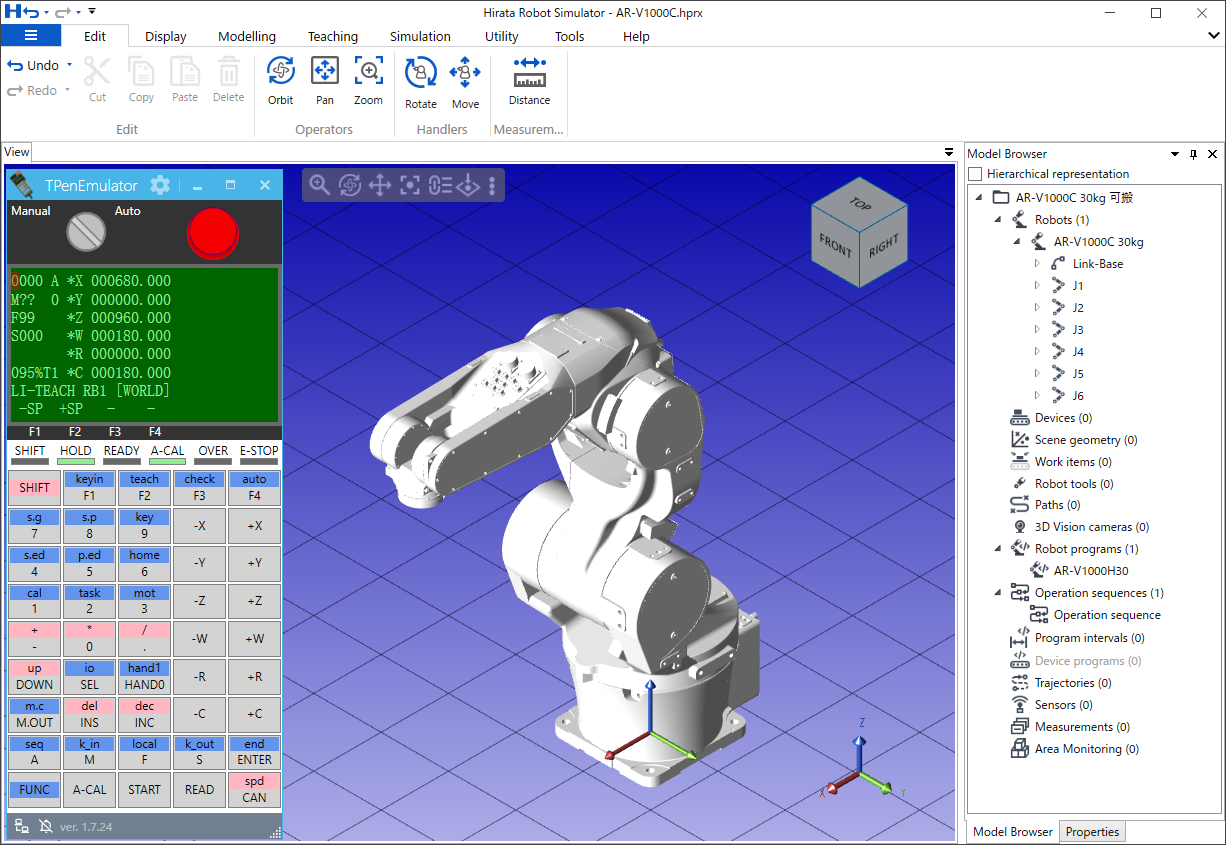
Task: Collapse the Robot programs (1) node
Action: [x=998, y=549]
